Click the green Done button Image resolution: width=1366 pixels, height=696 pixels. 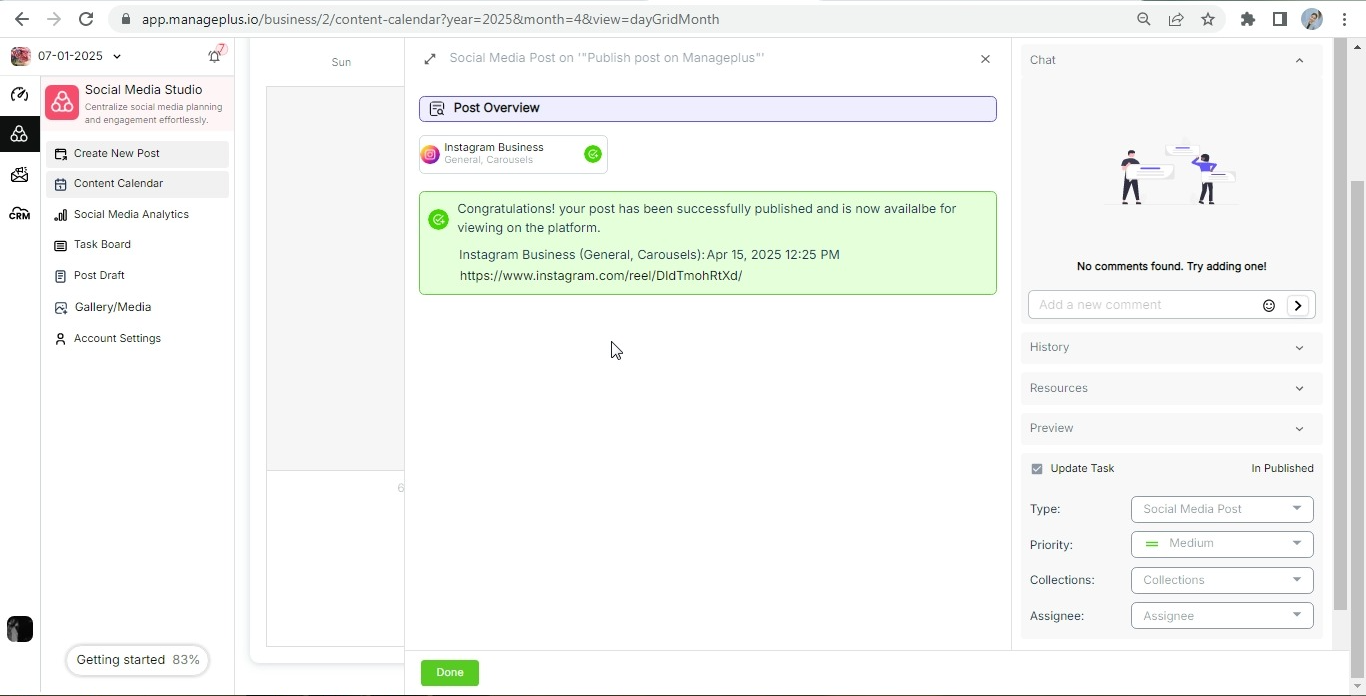click(x=450, y=673)
